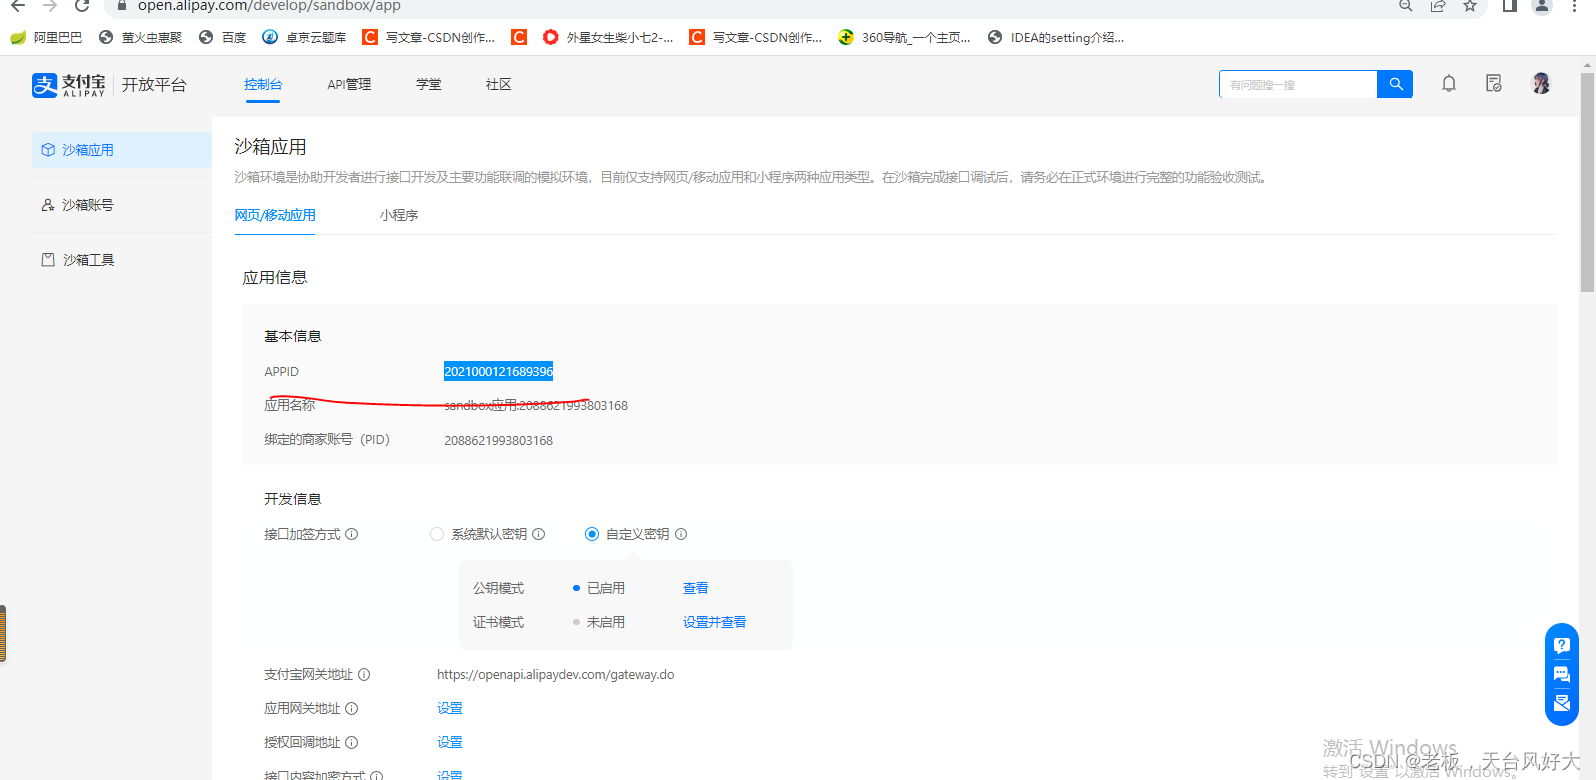Click the info icon beside 系统默认密钥
This screenshot has width=1596, height=780.
pos(539,534)
